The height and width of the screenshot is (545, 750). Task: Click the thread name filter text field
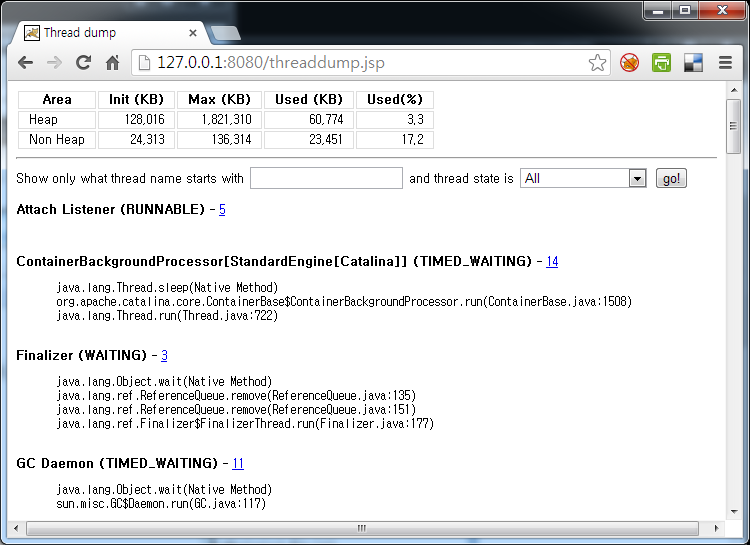(326, 178)
